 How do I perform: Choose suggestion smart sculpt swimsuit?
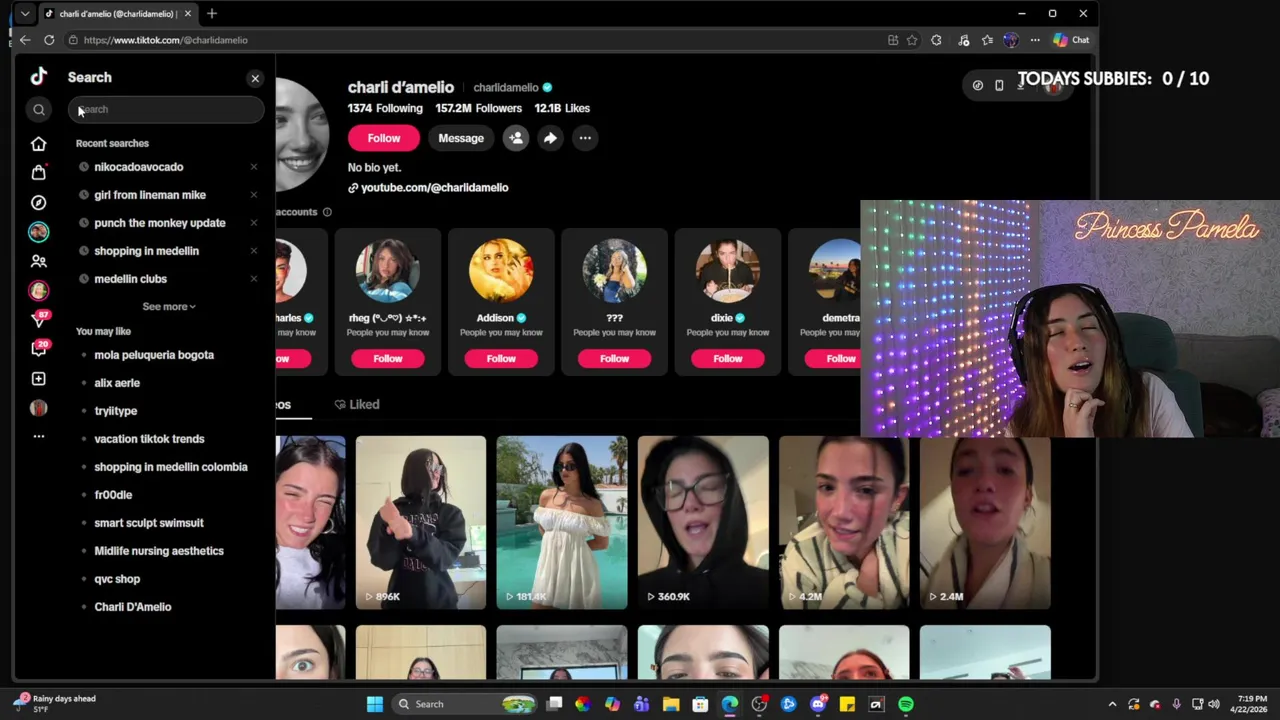(149, 523)
